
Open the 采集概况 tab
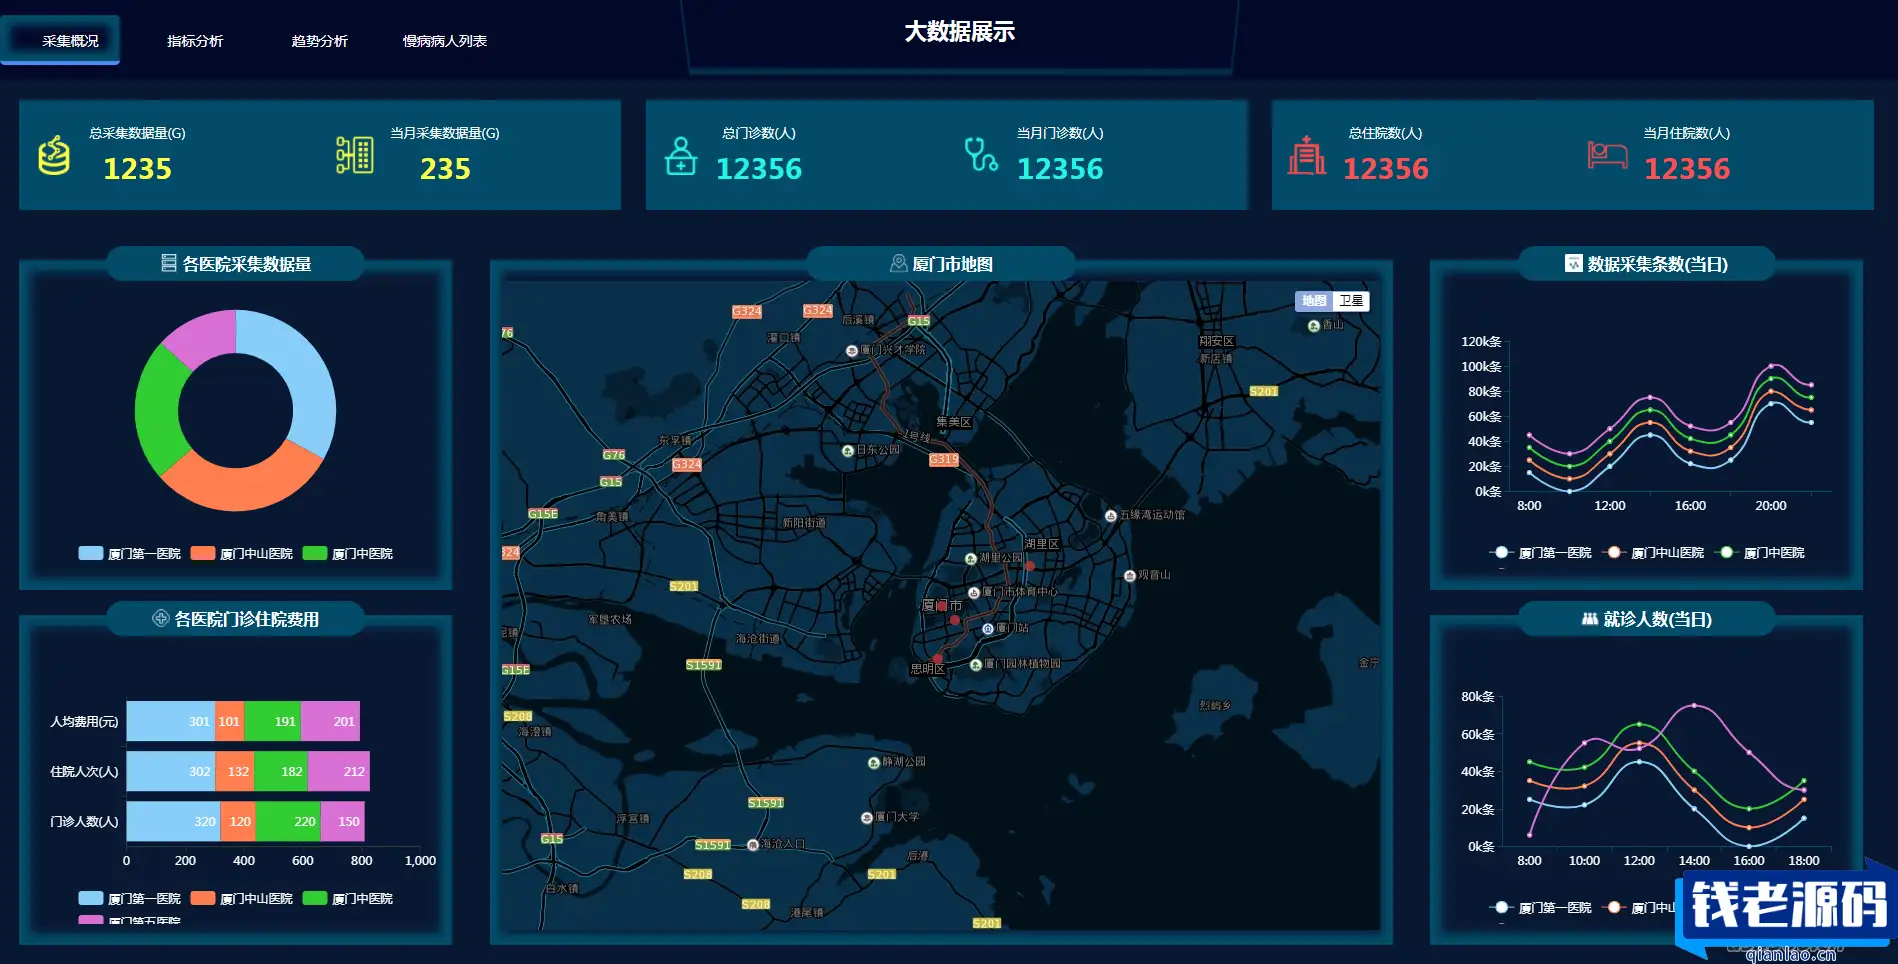click(x=61, y=40)
